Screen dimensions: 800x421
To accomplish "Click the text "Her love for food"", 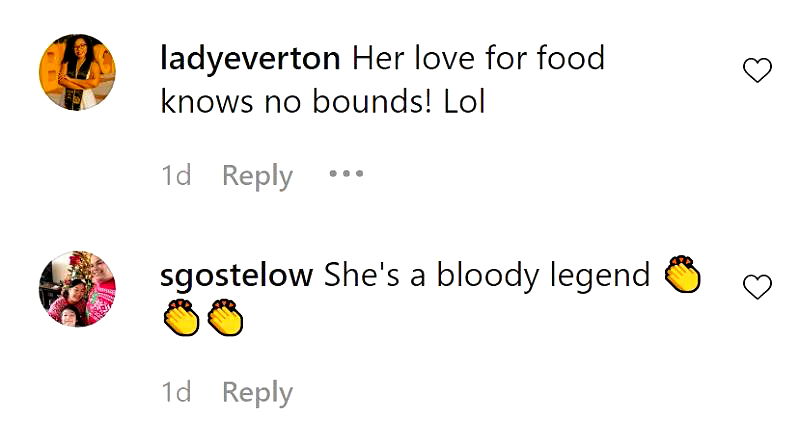I will (479, 59).
